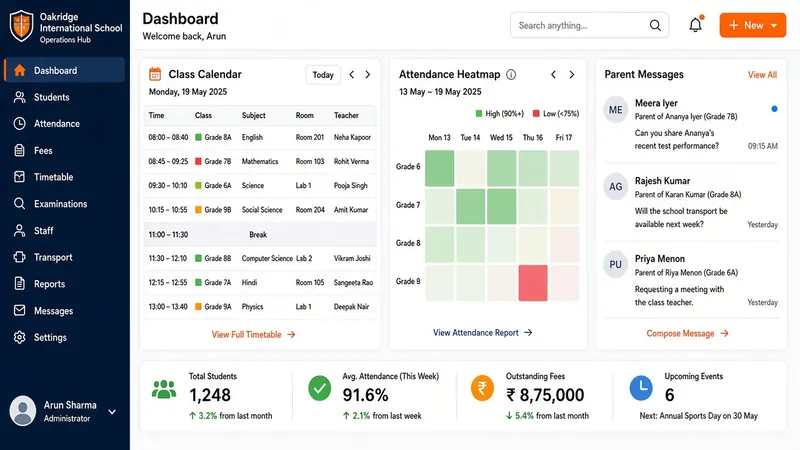This screenshot has height=450, width=800.
Task: Click the Today button
Action: point(323,74)
